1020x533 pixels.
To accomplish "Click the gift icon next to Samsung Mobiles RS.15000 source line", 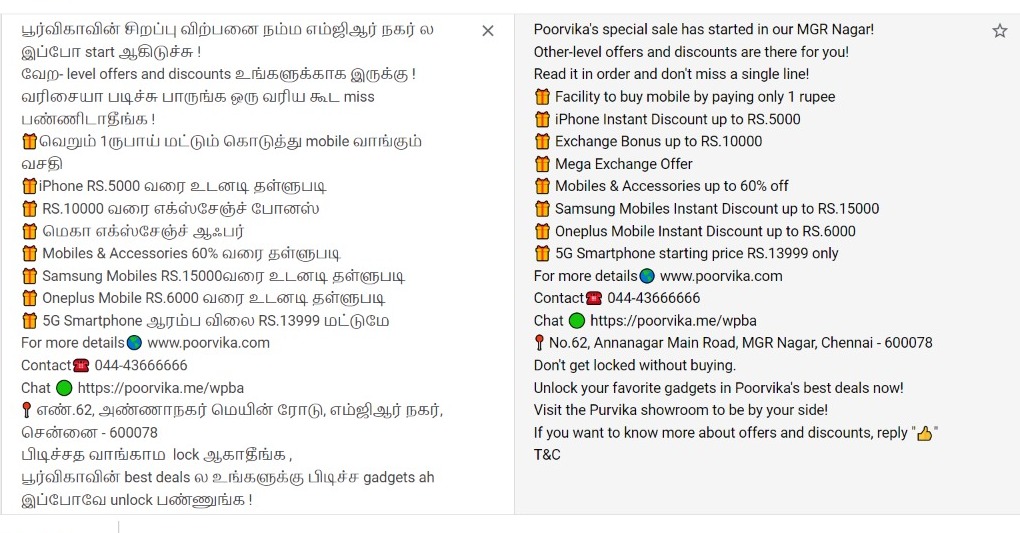I will point(29,276).
